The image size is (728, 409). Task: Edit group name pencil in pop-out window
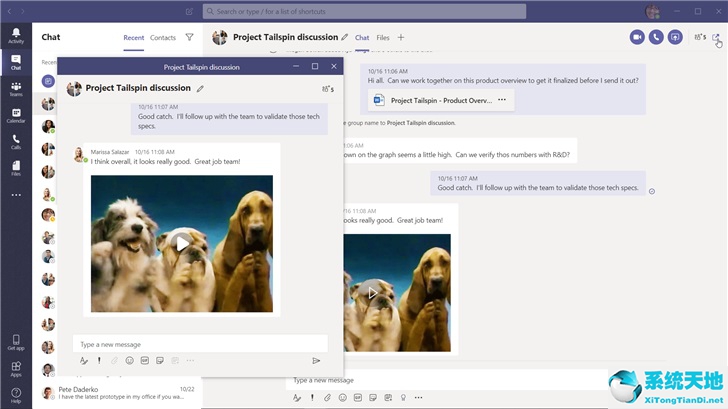tap(200, 88)
